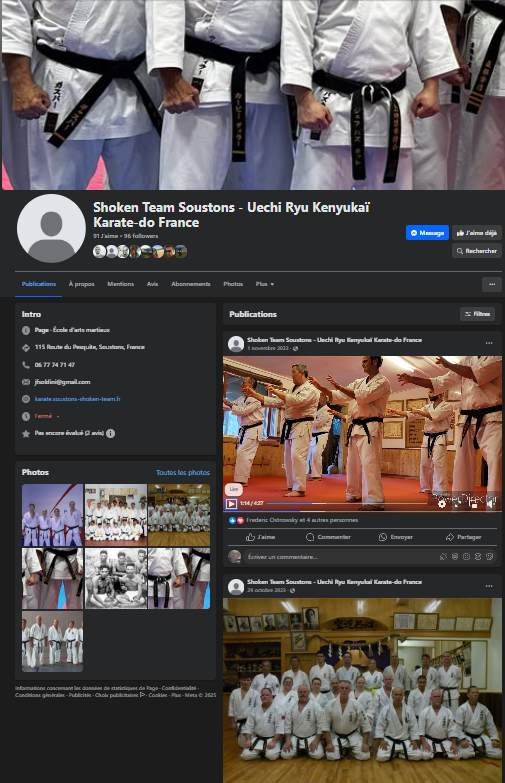Switch to the À propos tab
Image resolution: width=505 pixels, height=783 pixels.
click(81, 284)
